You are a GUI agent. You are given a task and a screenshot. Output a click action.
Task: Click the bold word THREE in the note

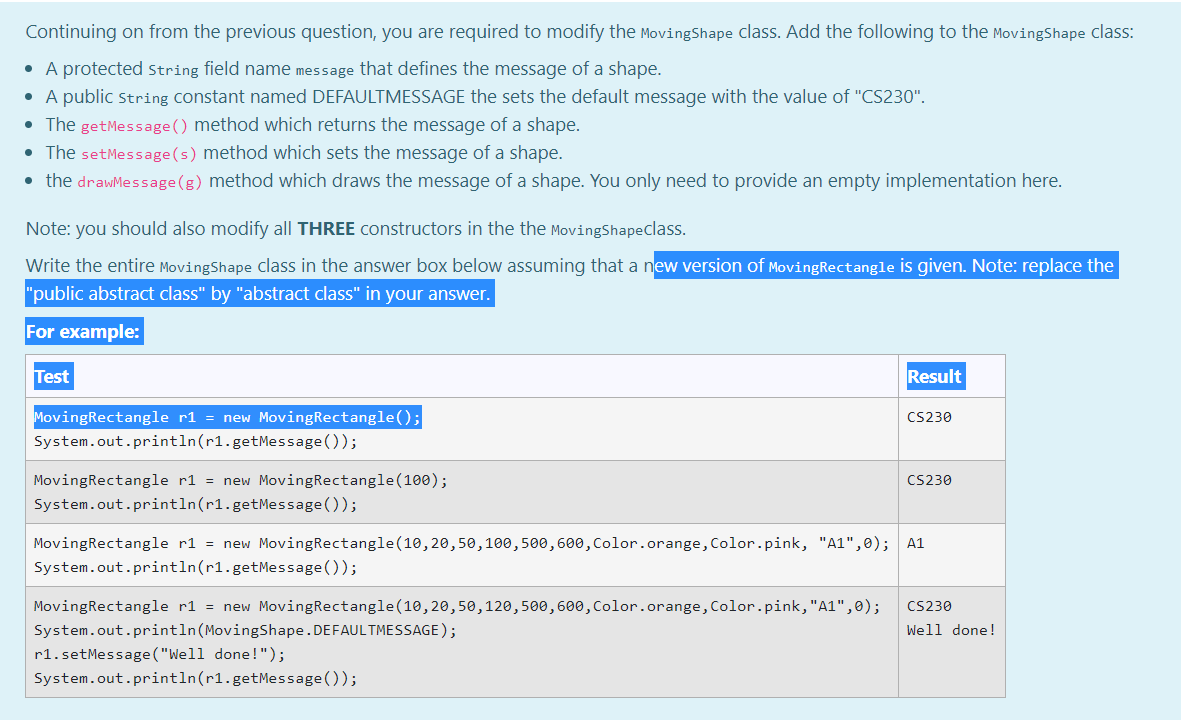[x=326, y=228]
